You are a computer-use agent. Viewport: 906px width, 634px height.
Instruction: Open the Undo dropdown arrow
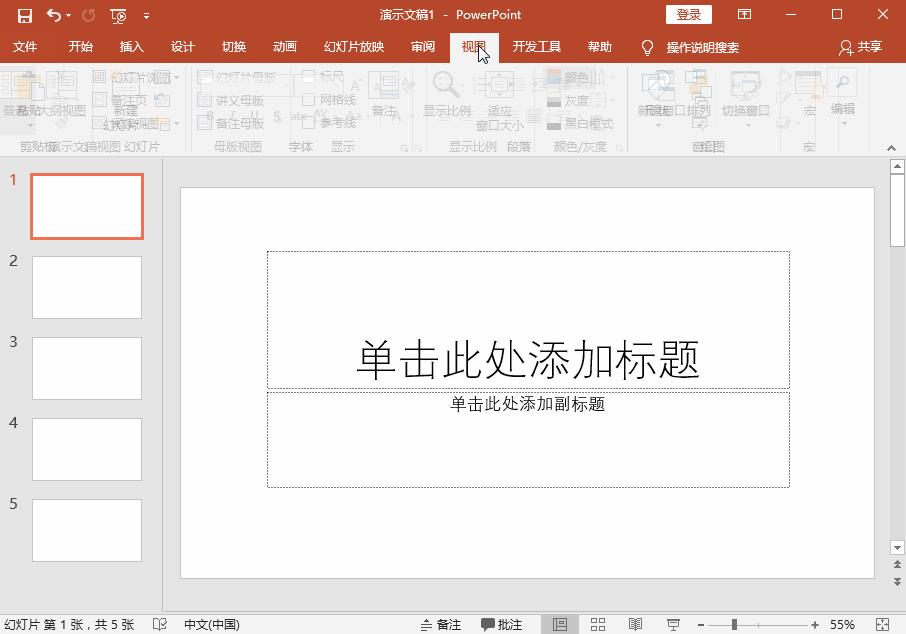click(x=67, y=15)
